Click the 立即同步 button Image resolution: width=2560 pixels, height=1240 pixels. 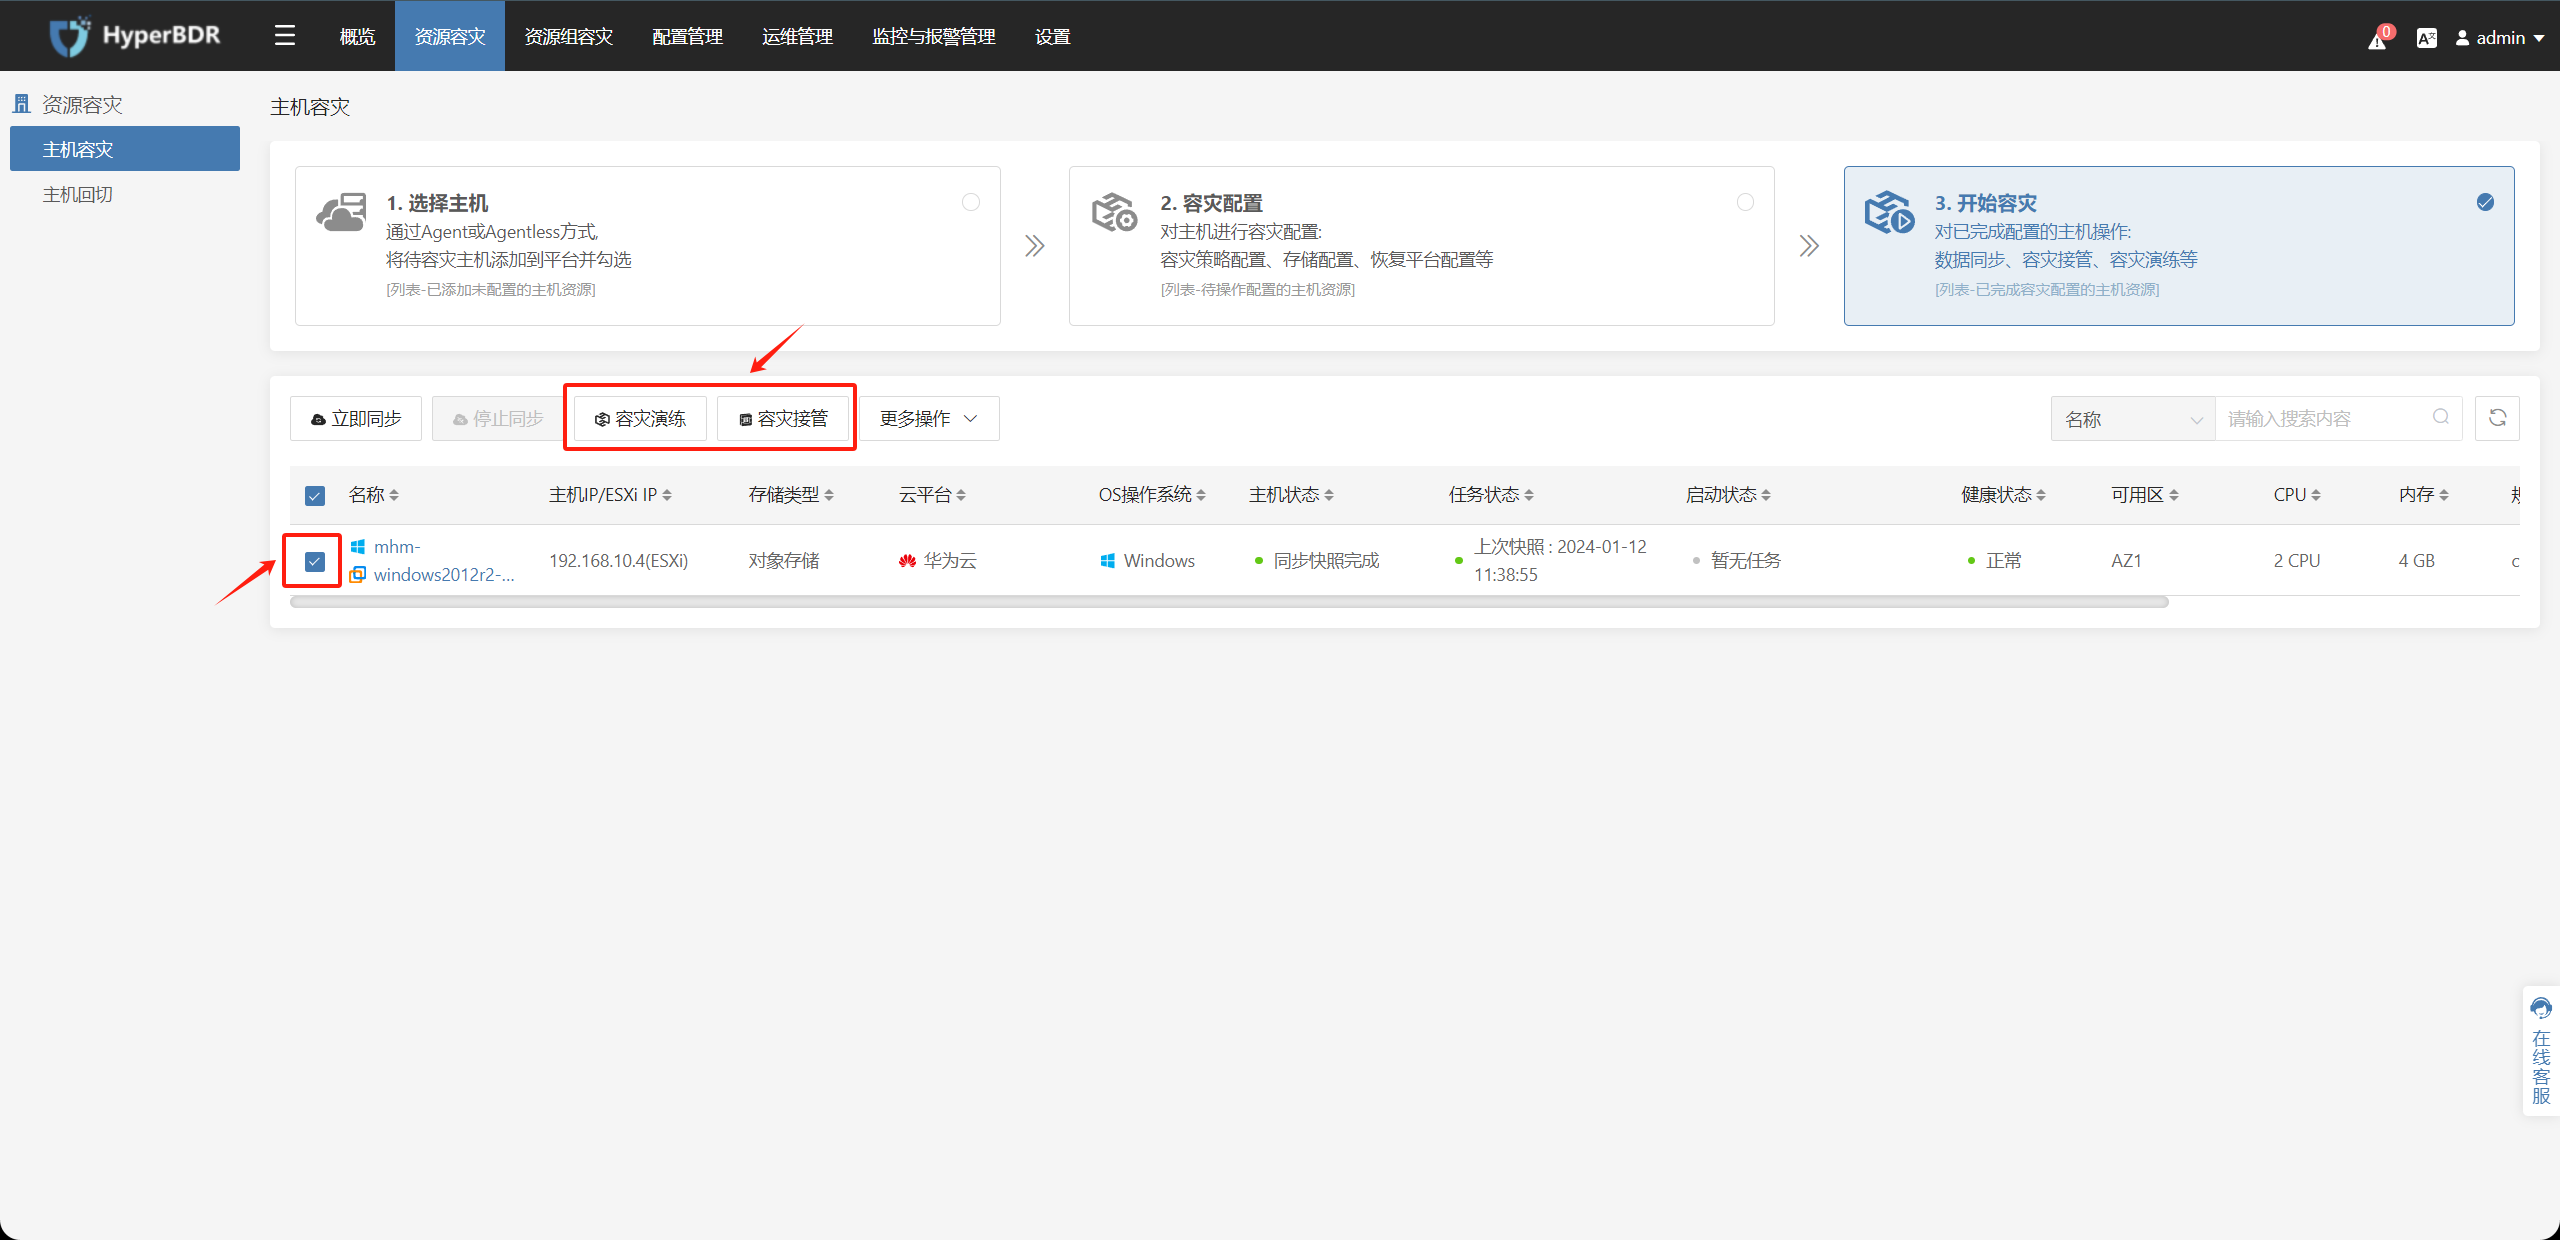pos(356,418)
